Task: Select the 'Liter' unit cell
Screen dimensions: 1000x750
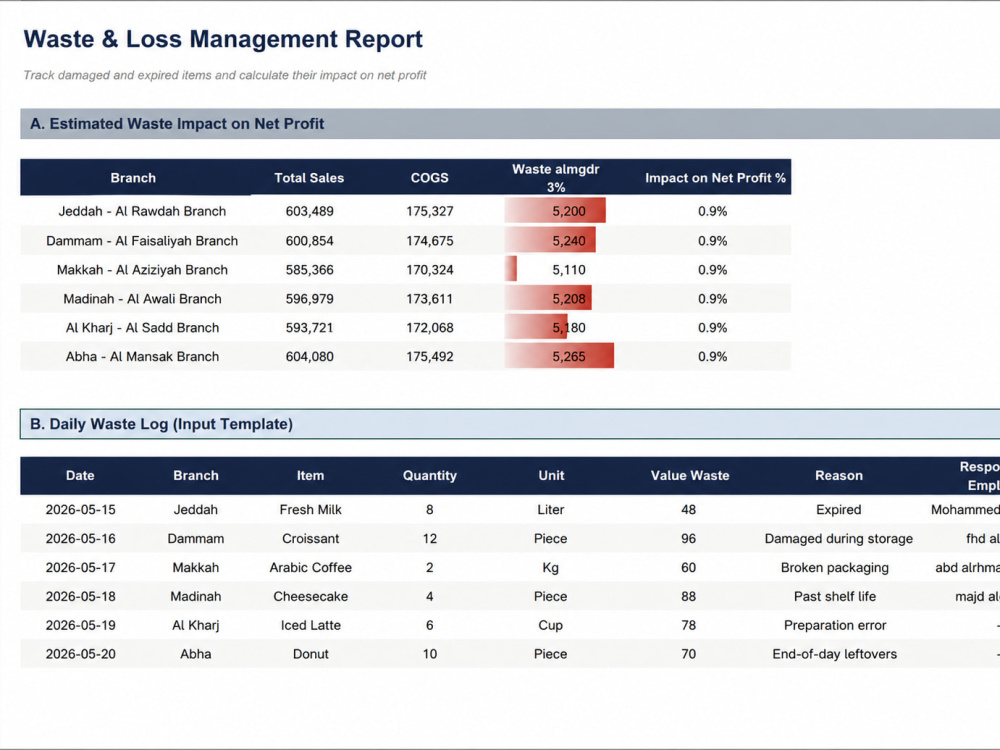Action: pos(550,510)
